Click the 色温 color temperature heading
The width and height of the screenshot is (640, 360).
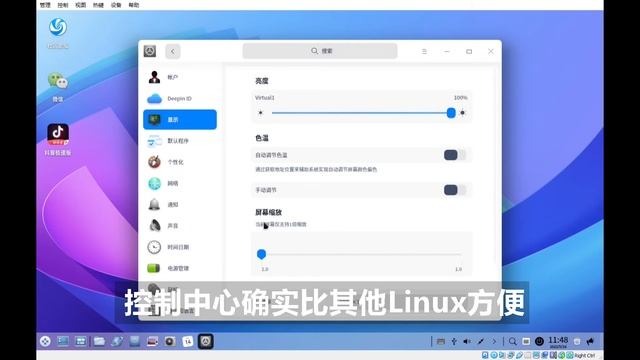pos(262,138)
